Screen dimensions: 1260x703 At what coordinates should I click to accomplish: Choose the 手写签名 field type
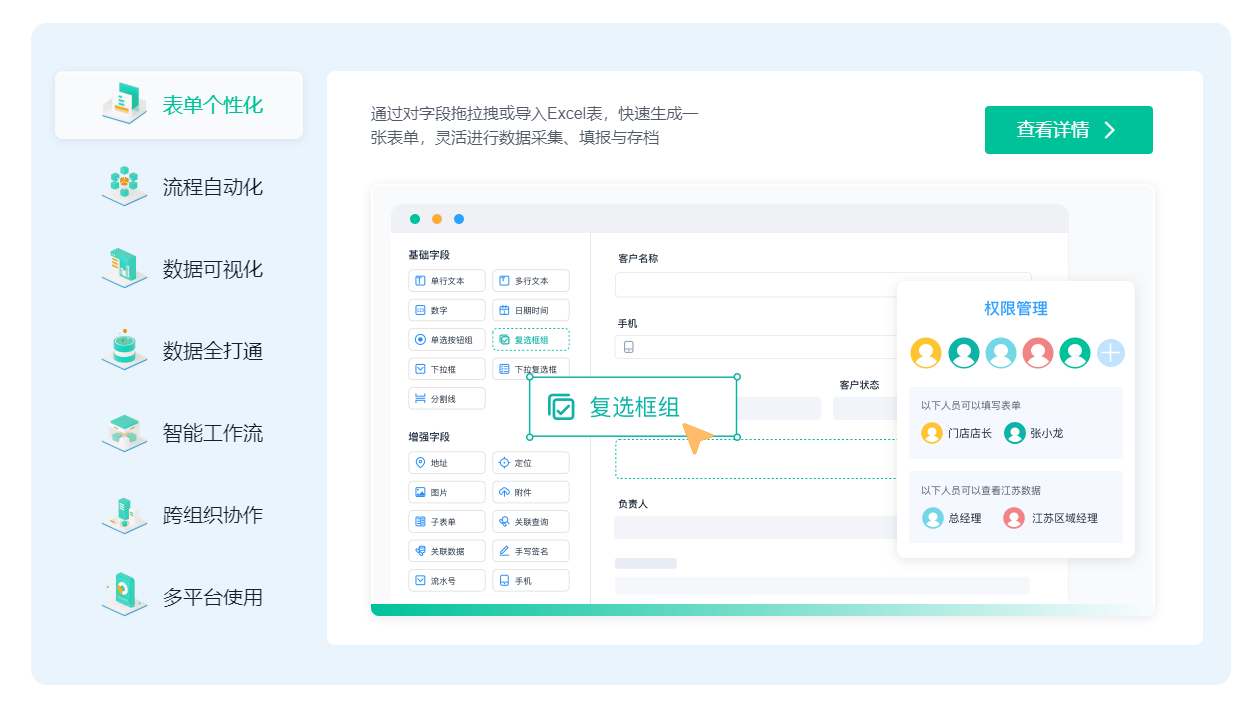point(531,551)
